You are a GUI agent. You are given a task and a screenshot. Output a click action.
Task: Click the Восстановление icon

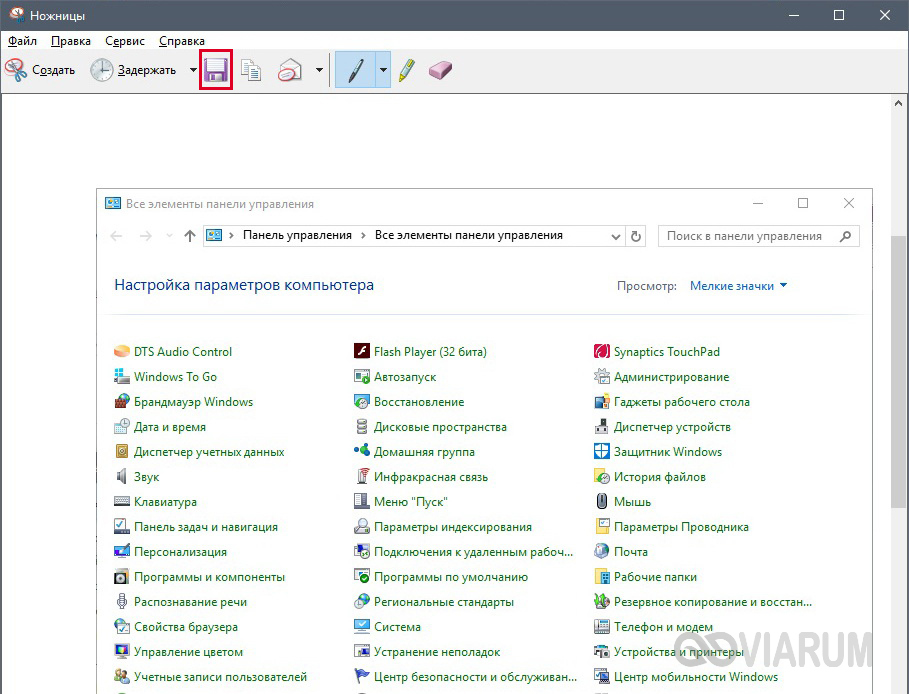click(x=362, y=401)
